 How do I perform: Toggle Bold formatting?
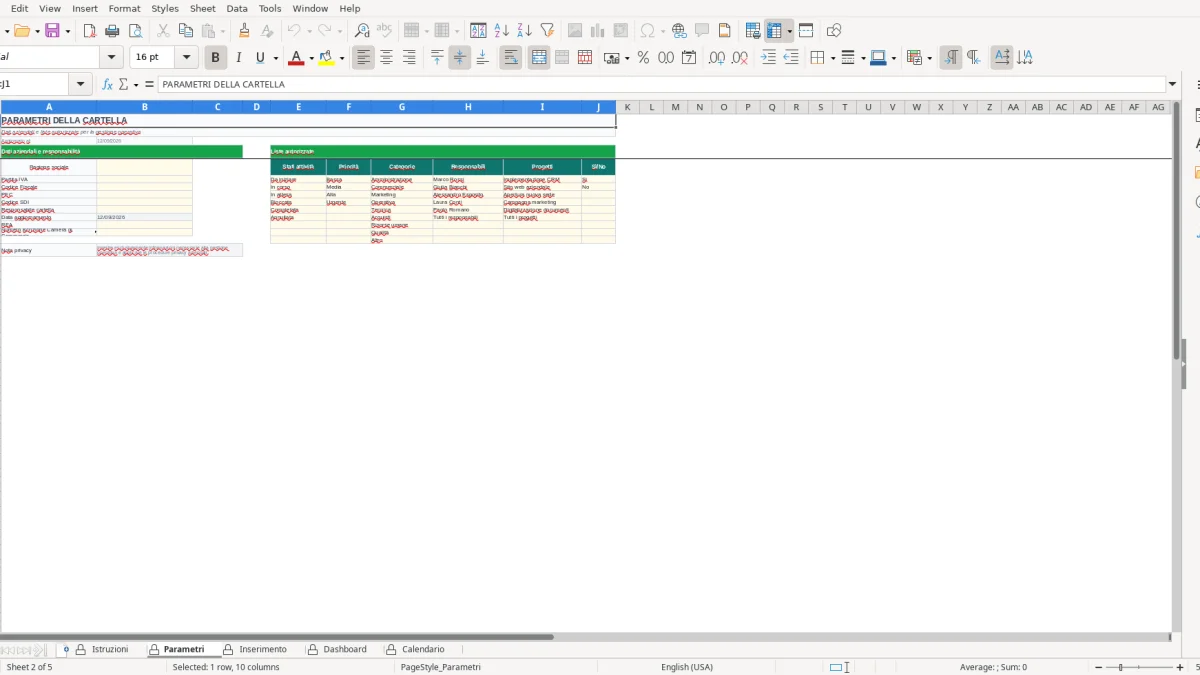[x=215, y=58]
